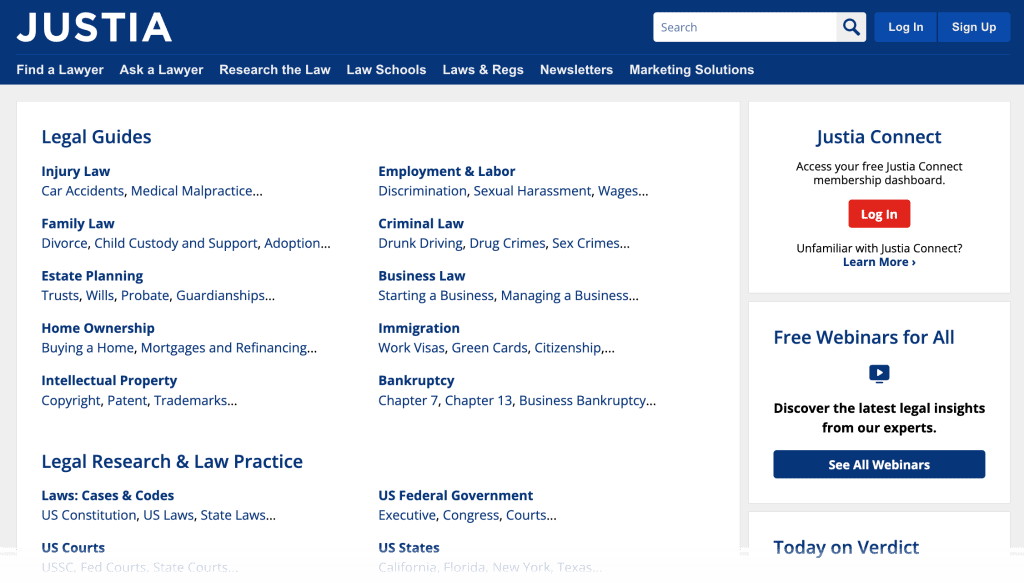
Task: Click the Patent link
Action: click(127, 400)
